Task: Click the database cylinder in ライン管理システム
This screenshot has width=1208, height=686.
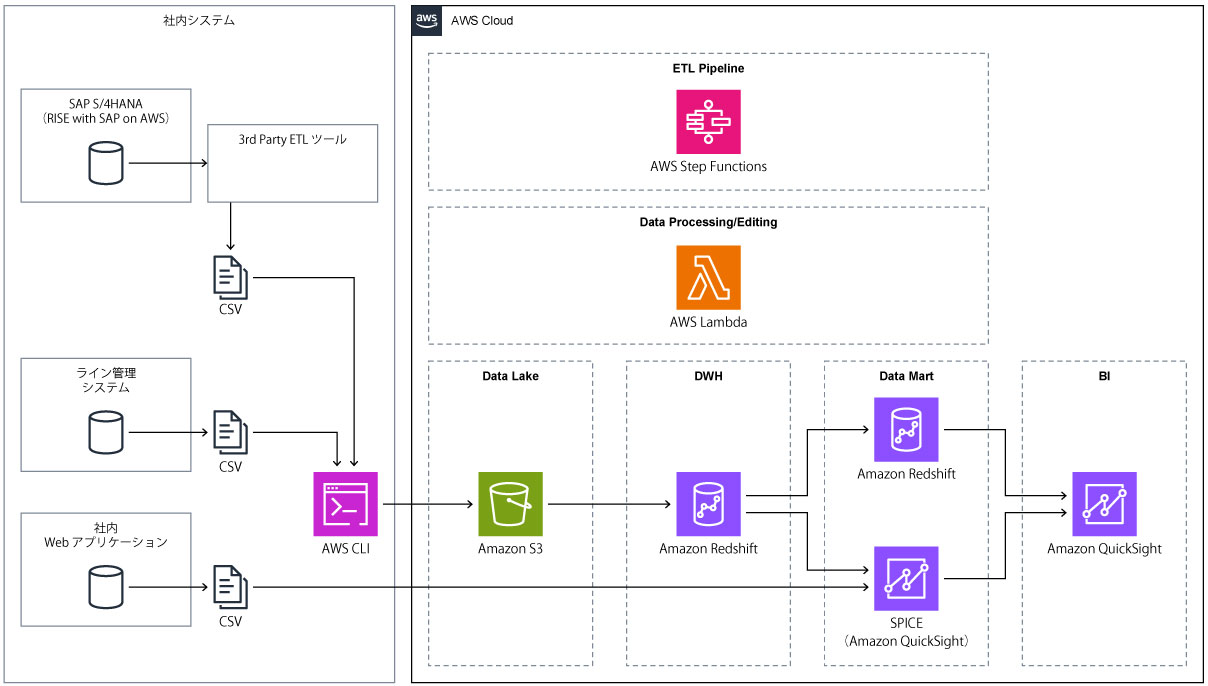Action: click(106, 433)
